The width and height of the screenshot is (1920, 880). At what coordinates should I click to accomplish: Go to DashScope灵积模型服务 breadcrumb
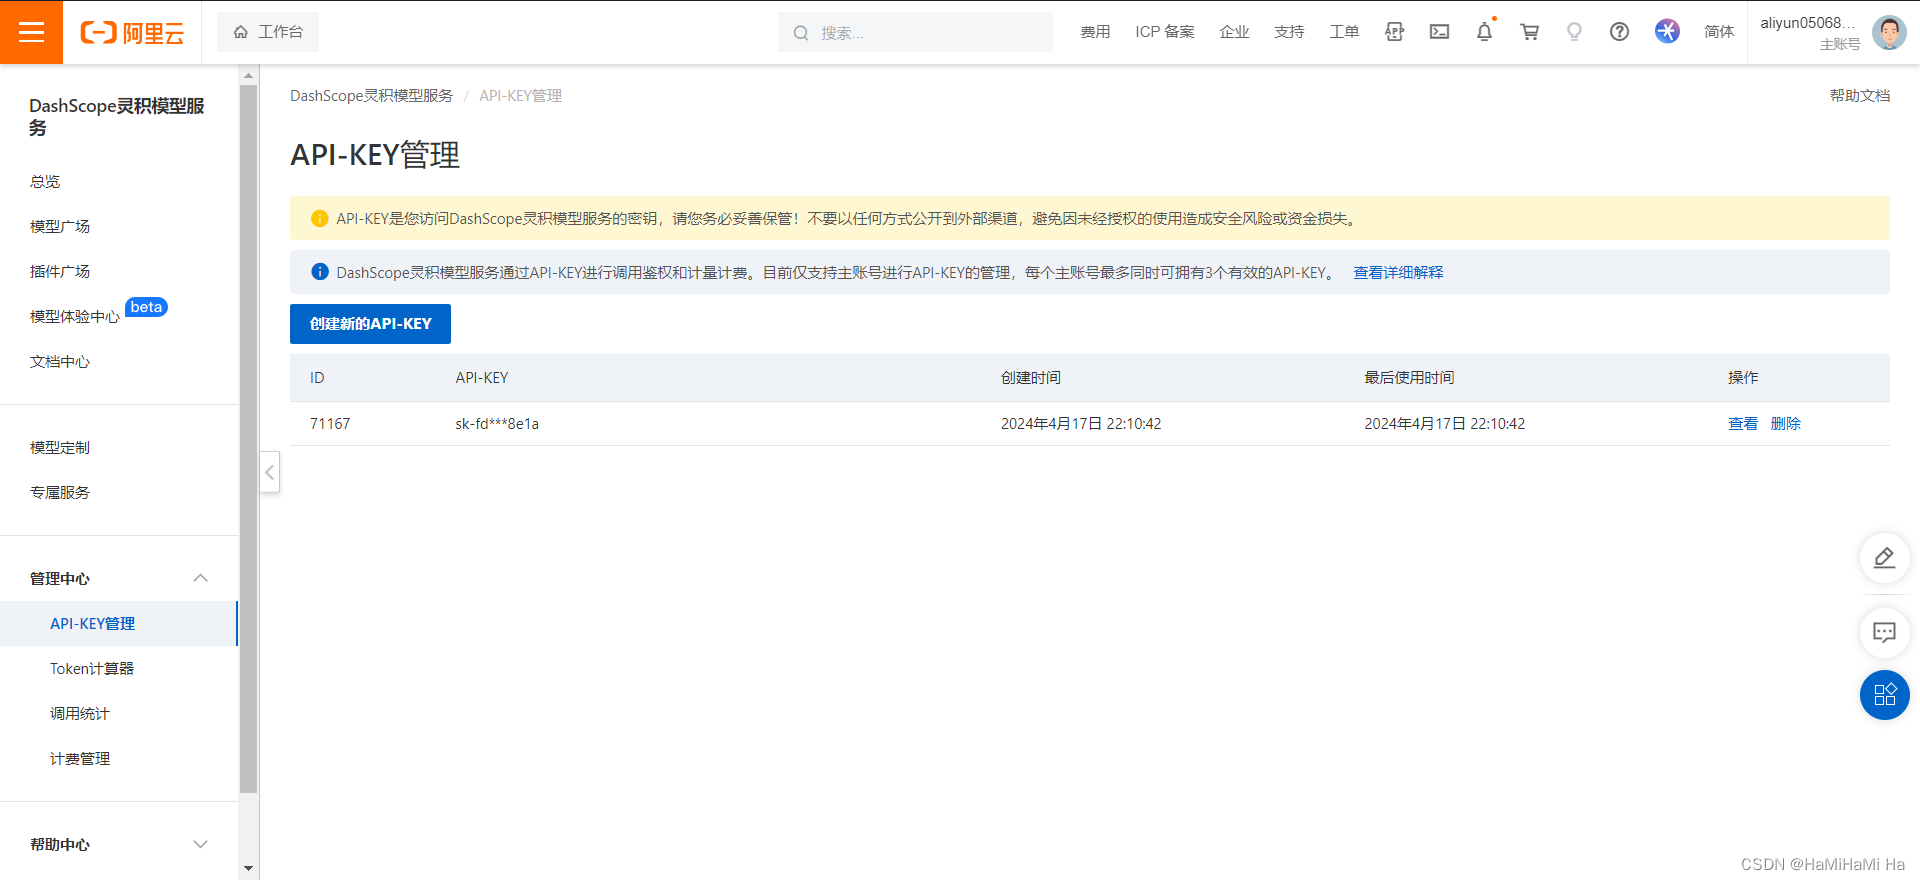click(x=371, y=96)
